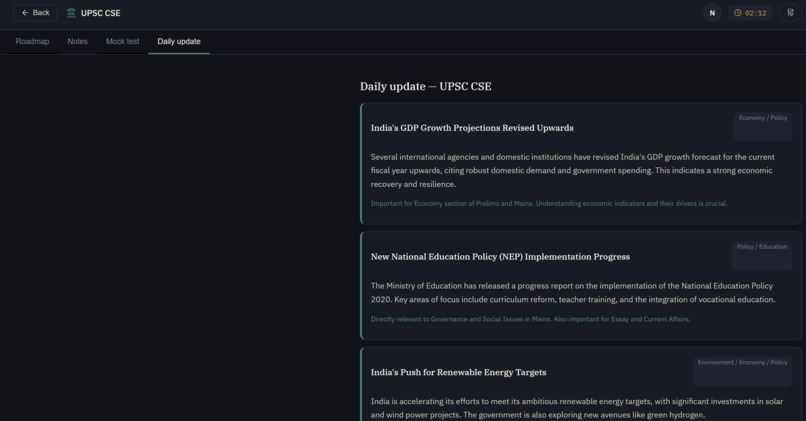Click the clock icon in the timer
This screenshot has width=806, height=421.
point(738,13)
